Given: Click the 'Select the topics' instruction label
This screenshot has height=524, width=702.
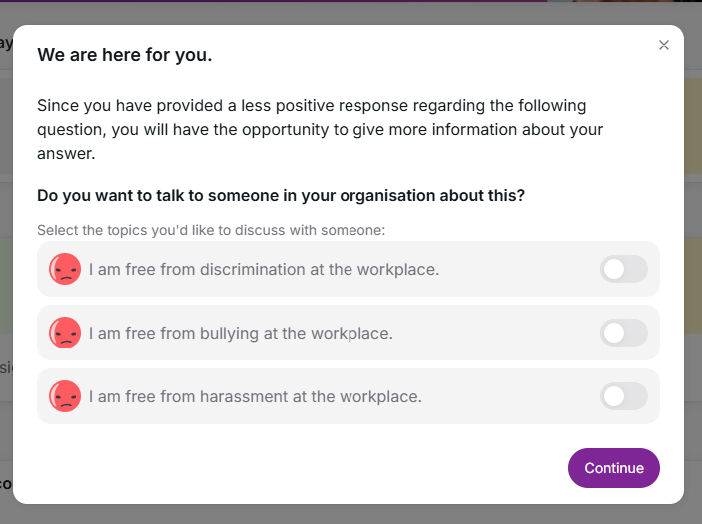Looking at the screenshot, I should pos(211,230).
